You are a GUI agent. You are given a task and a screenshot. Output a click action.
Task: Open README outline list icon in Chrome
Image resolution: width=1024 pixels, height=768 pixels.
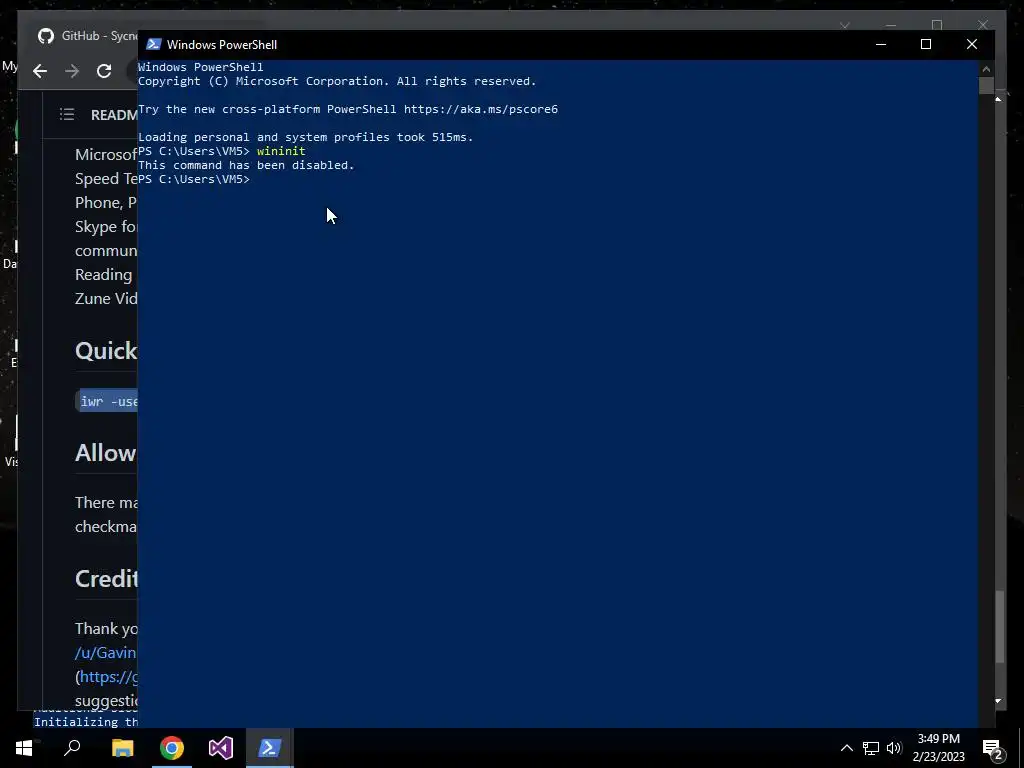[x=67, y=115]
